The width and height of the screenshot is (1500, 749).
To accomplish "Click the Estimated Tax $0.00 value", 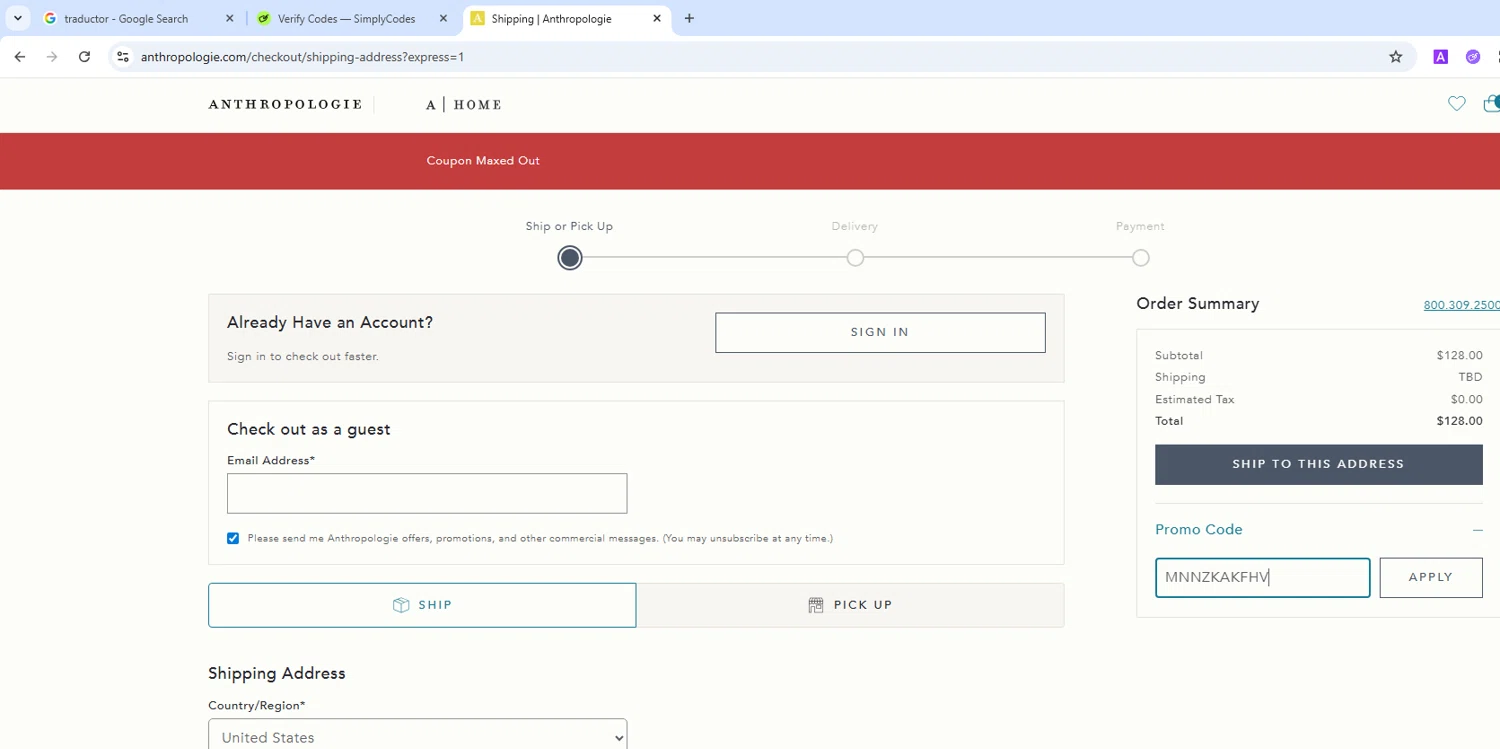I will 1466,399.
